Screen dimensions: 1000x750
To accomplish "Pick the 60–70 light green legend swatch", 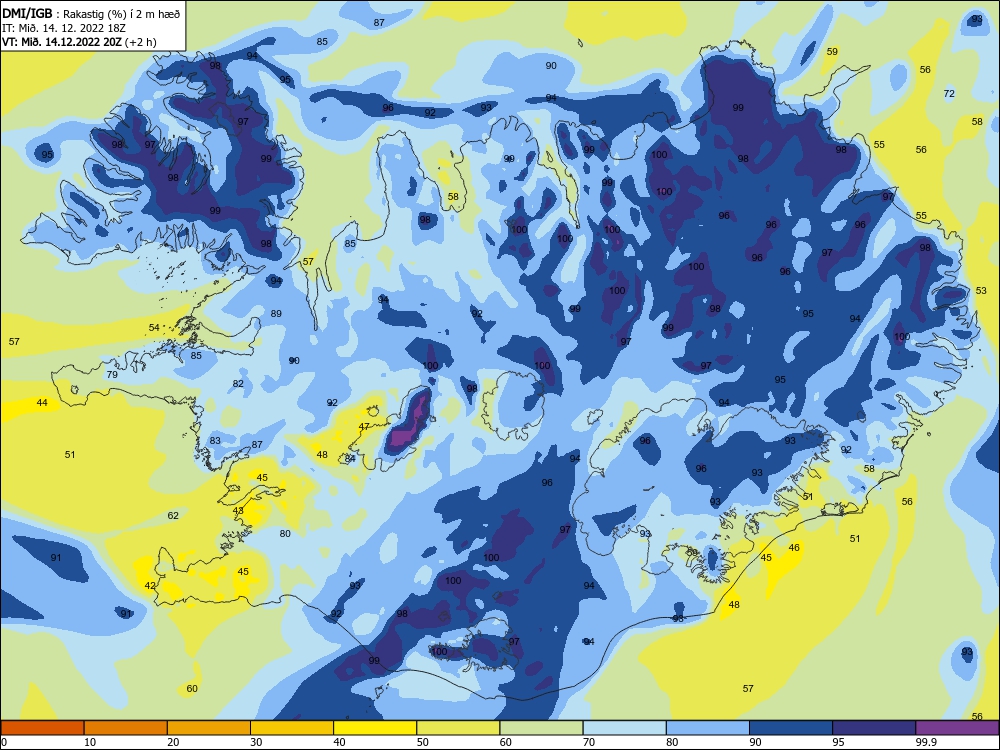I will pos(541,728).
